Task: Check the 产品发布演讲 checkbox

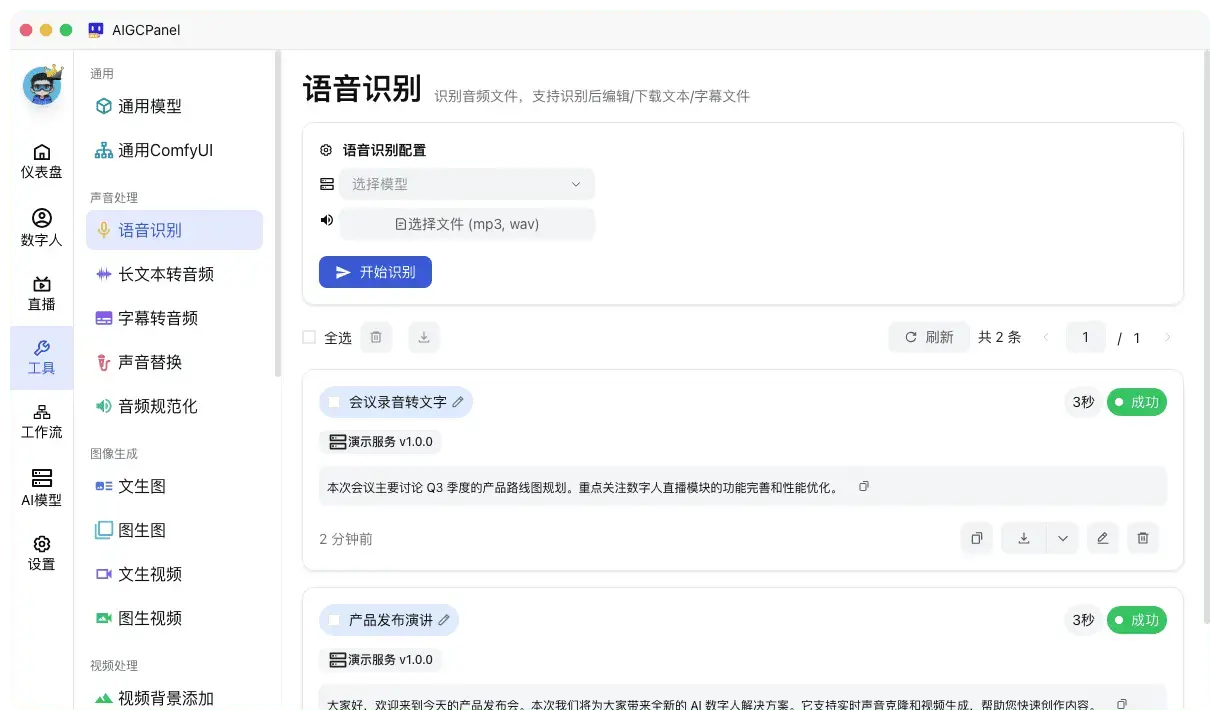Action: pos(334,620)
